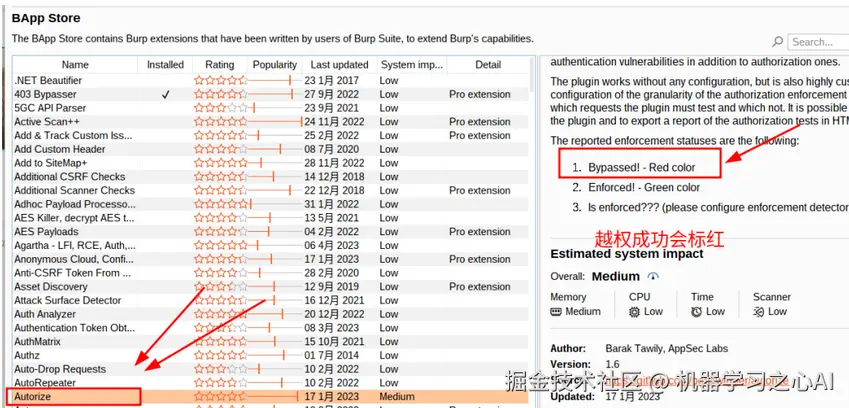Select Authentication Token Obtain row

(x=271, y=328)
